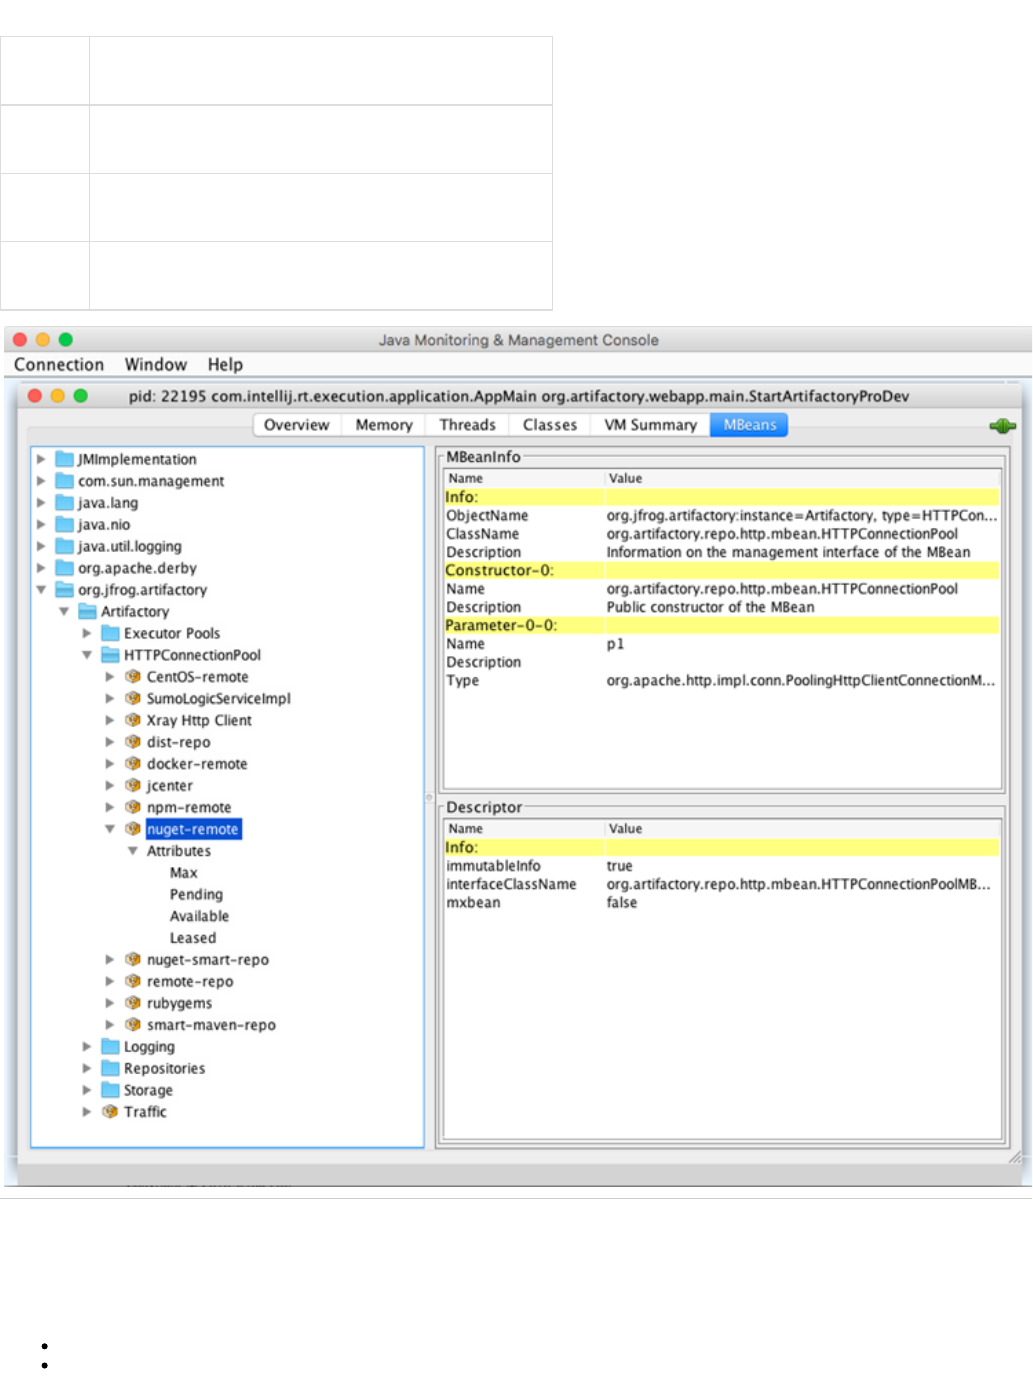The width and height of the screenshot is (1033, 1392).
Task: Collapse the Attributes tree node
Action: click(x=133, y=851)
